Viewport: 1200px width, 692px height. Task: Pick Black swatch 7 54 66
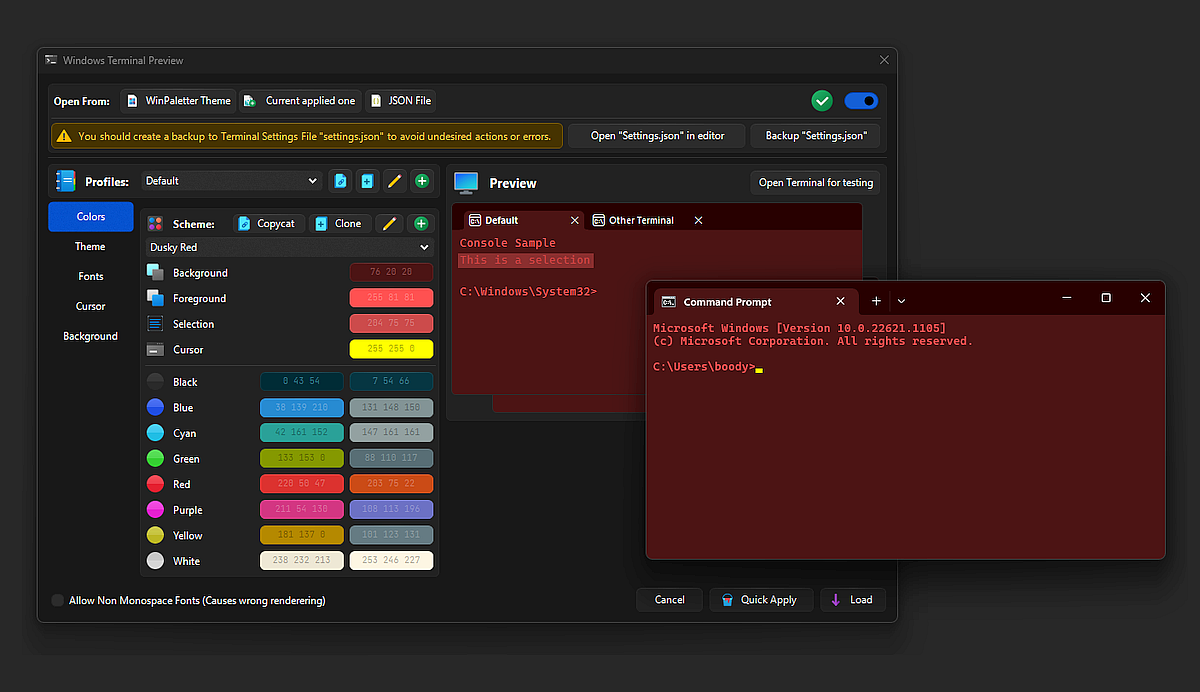click(x=391, y=382)
